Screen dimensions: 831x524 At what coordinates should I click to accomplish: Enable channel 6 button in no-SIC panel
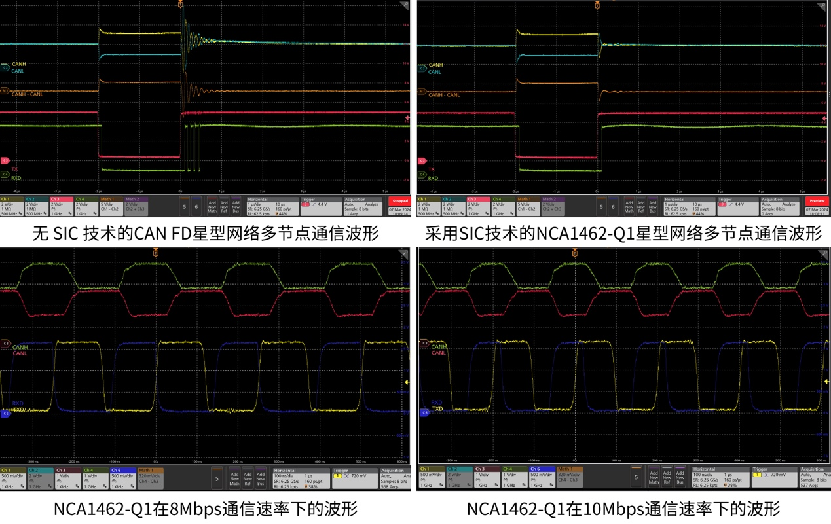tap(196, 206)
